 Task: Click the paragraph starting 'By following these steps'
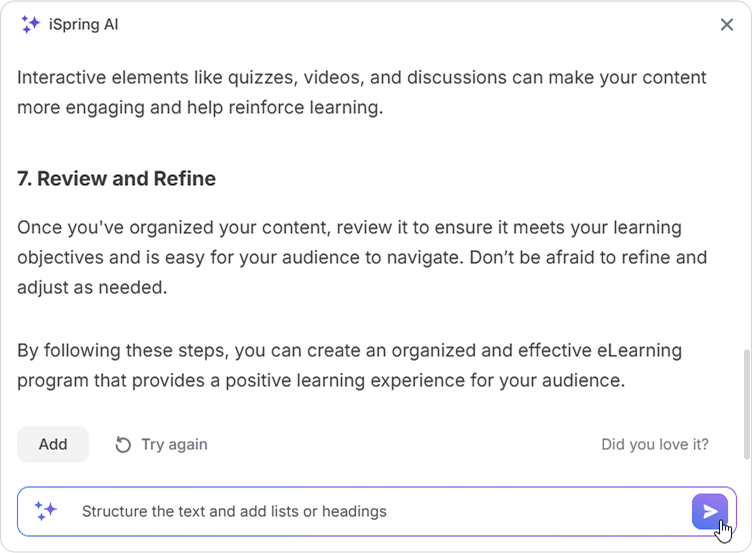349,365
